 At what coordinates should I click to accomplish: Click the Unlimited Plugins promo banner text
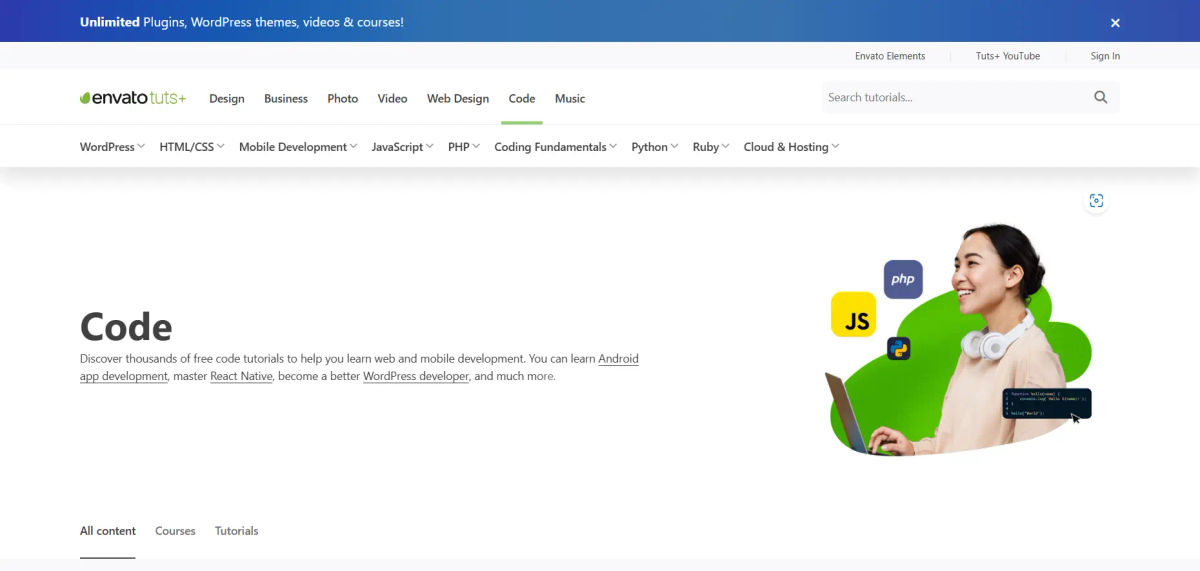(242, 22)
